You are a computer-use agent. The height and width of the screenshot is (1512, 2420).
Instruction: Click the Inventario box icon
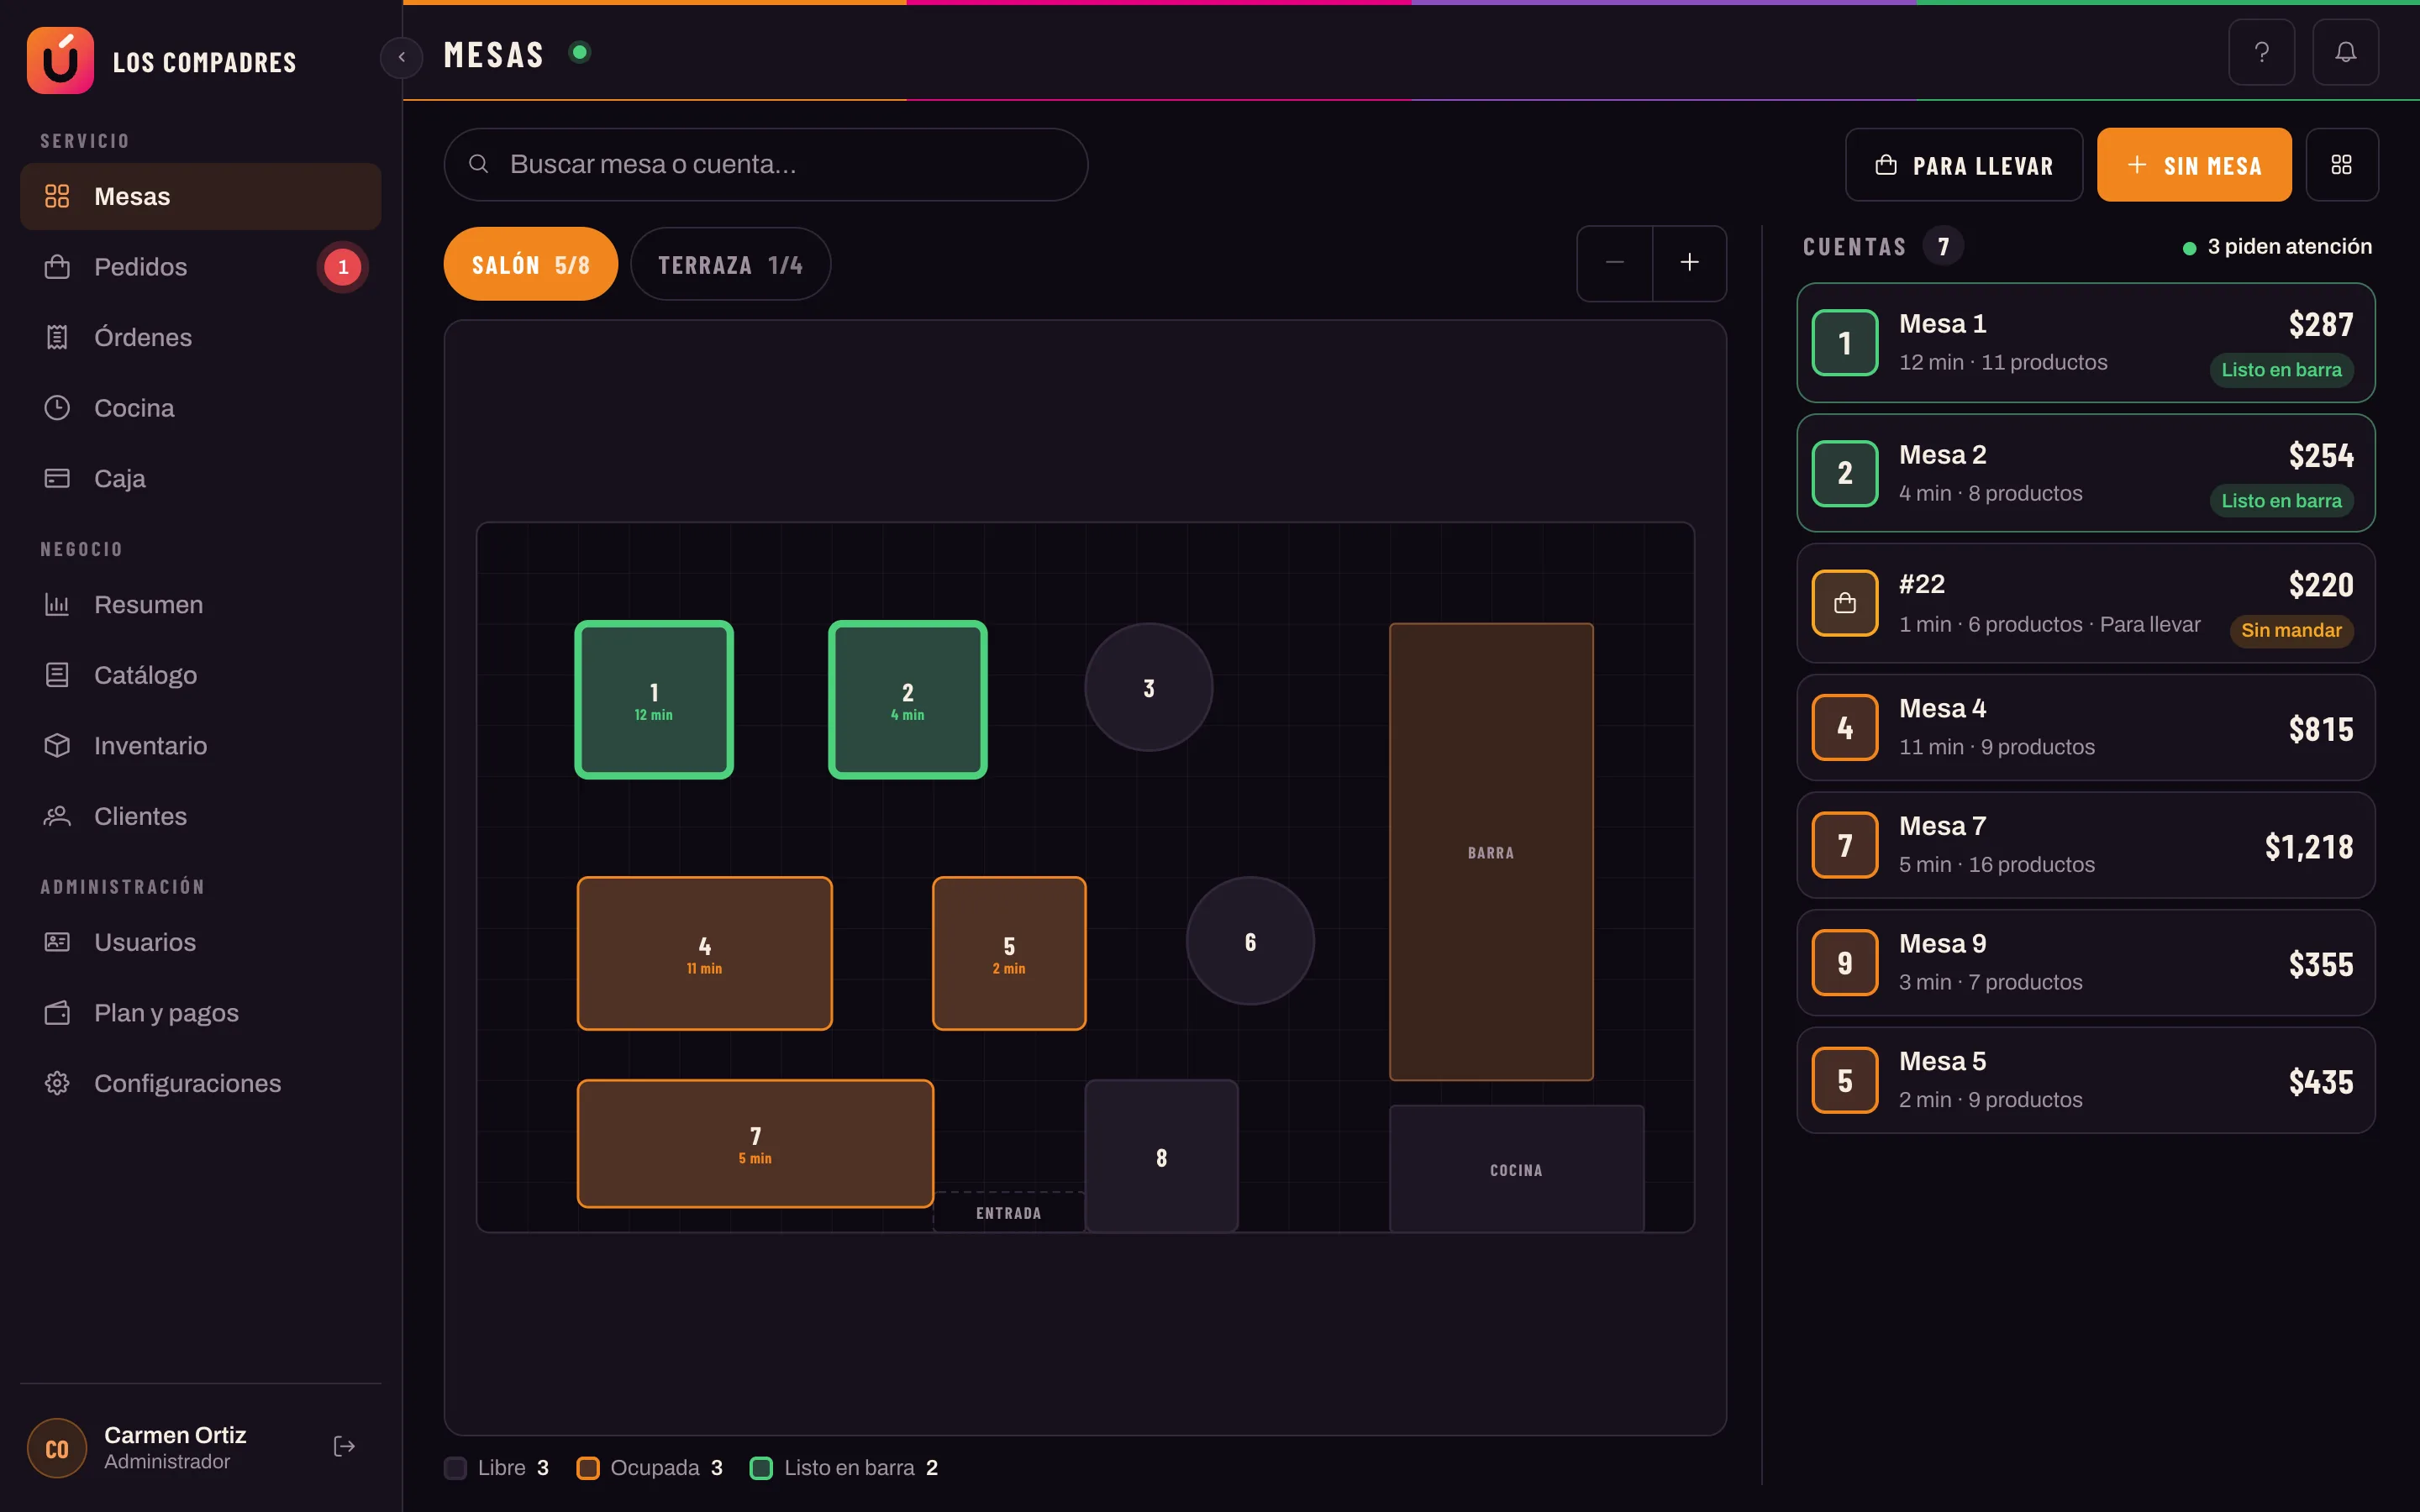tap(57, 746)
